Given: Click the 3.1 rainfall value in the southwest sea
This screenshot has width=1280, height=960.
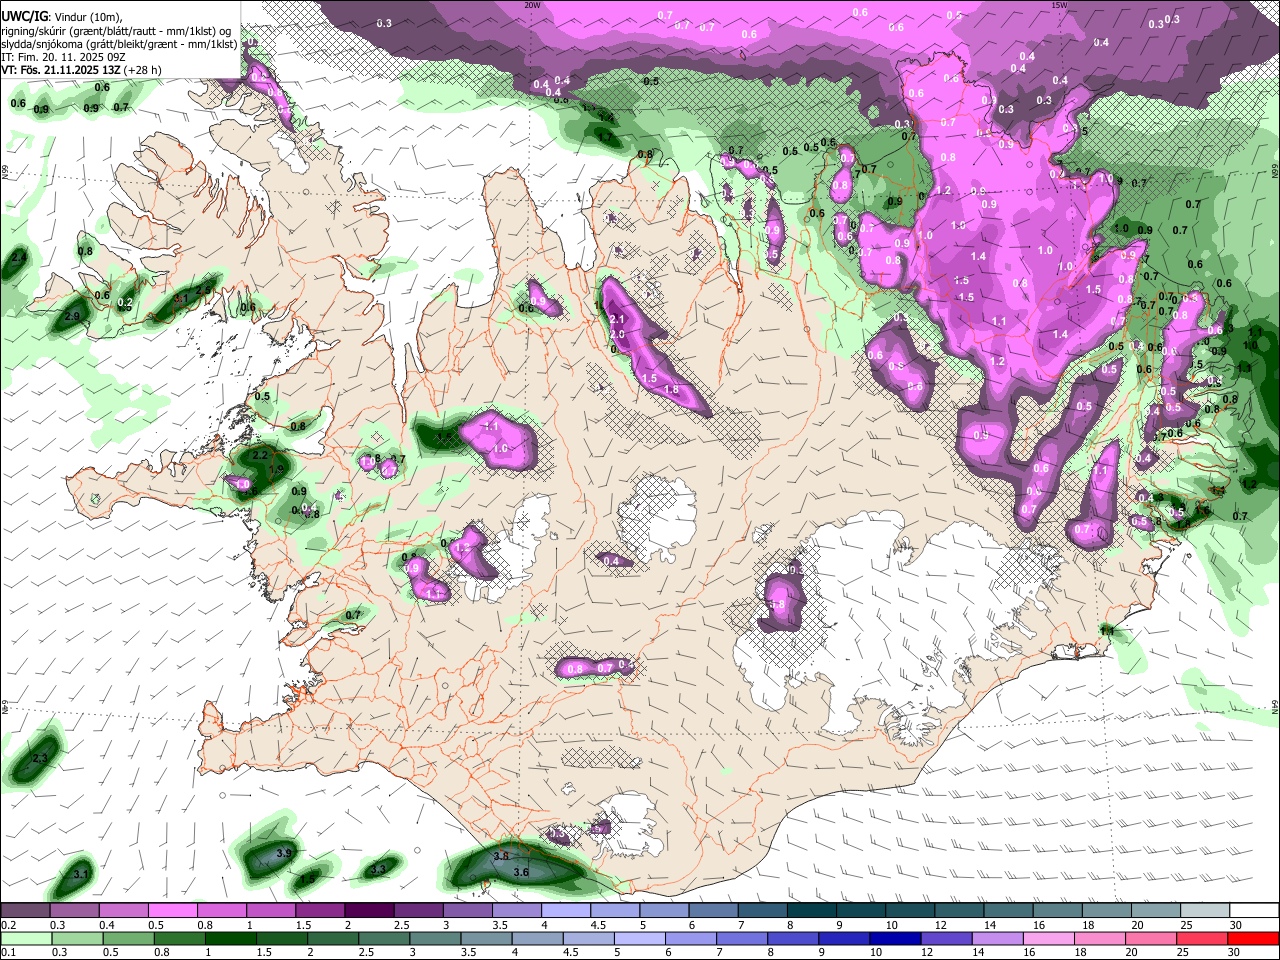Looking at the screenshot, I should pos(82,875).
